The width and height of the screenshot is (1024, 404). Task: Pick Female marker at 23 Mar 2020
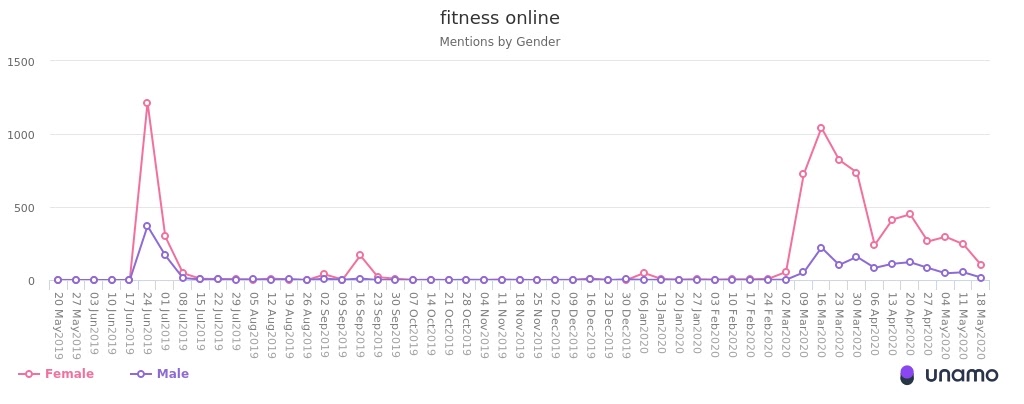(839, 160)
